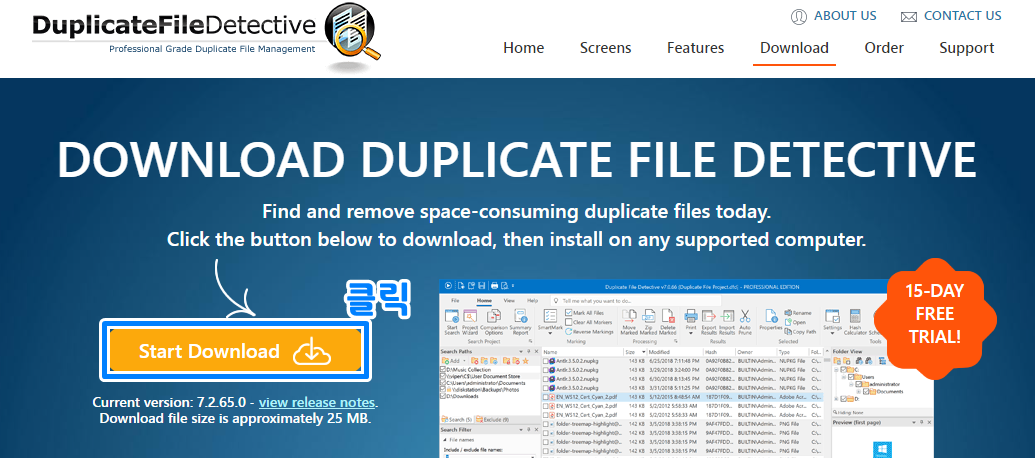Uncheck D:\Music Collection search path
Screen dimensions: 1035x458
443,370
